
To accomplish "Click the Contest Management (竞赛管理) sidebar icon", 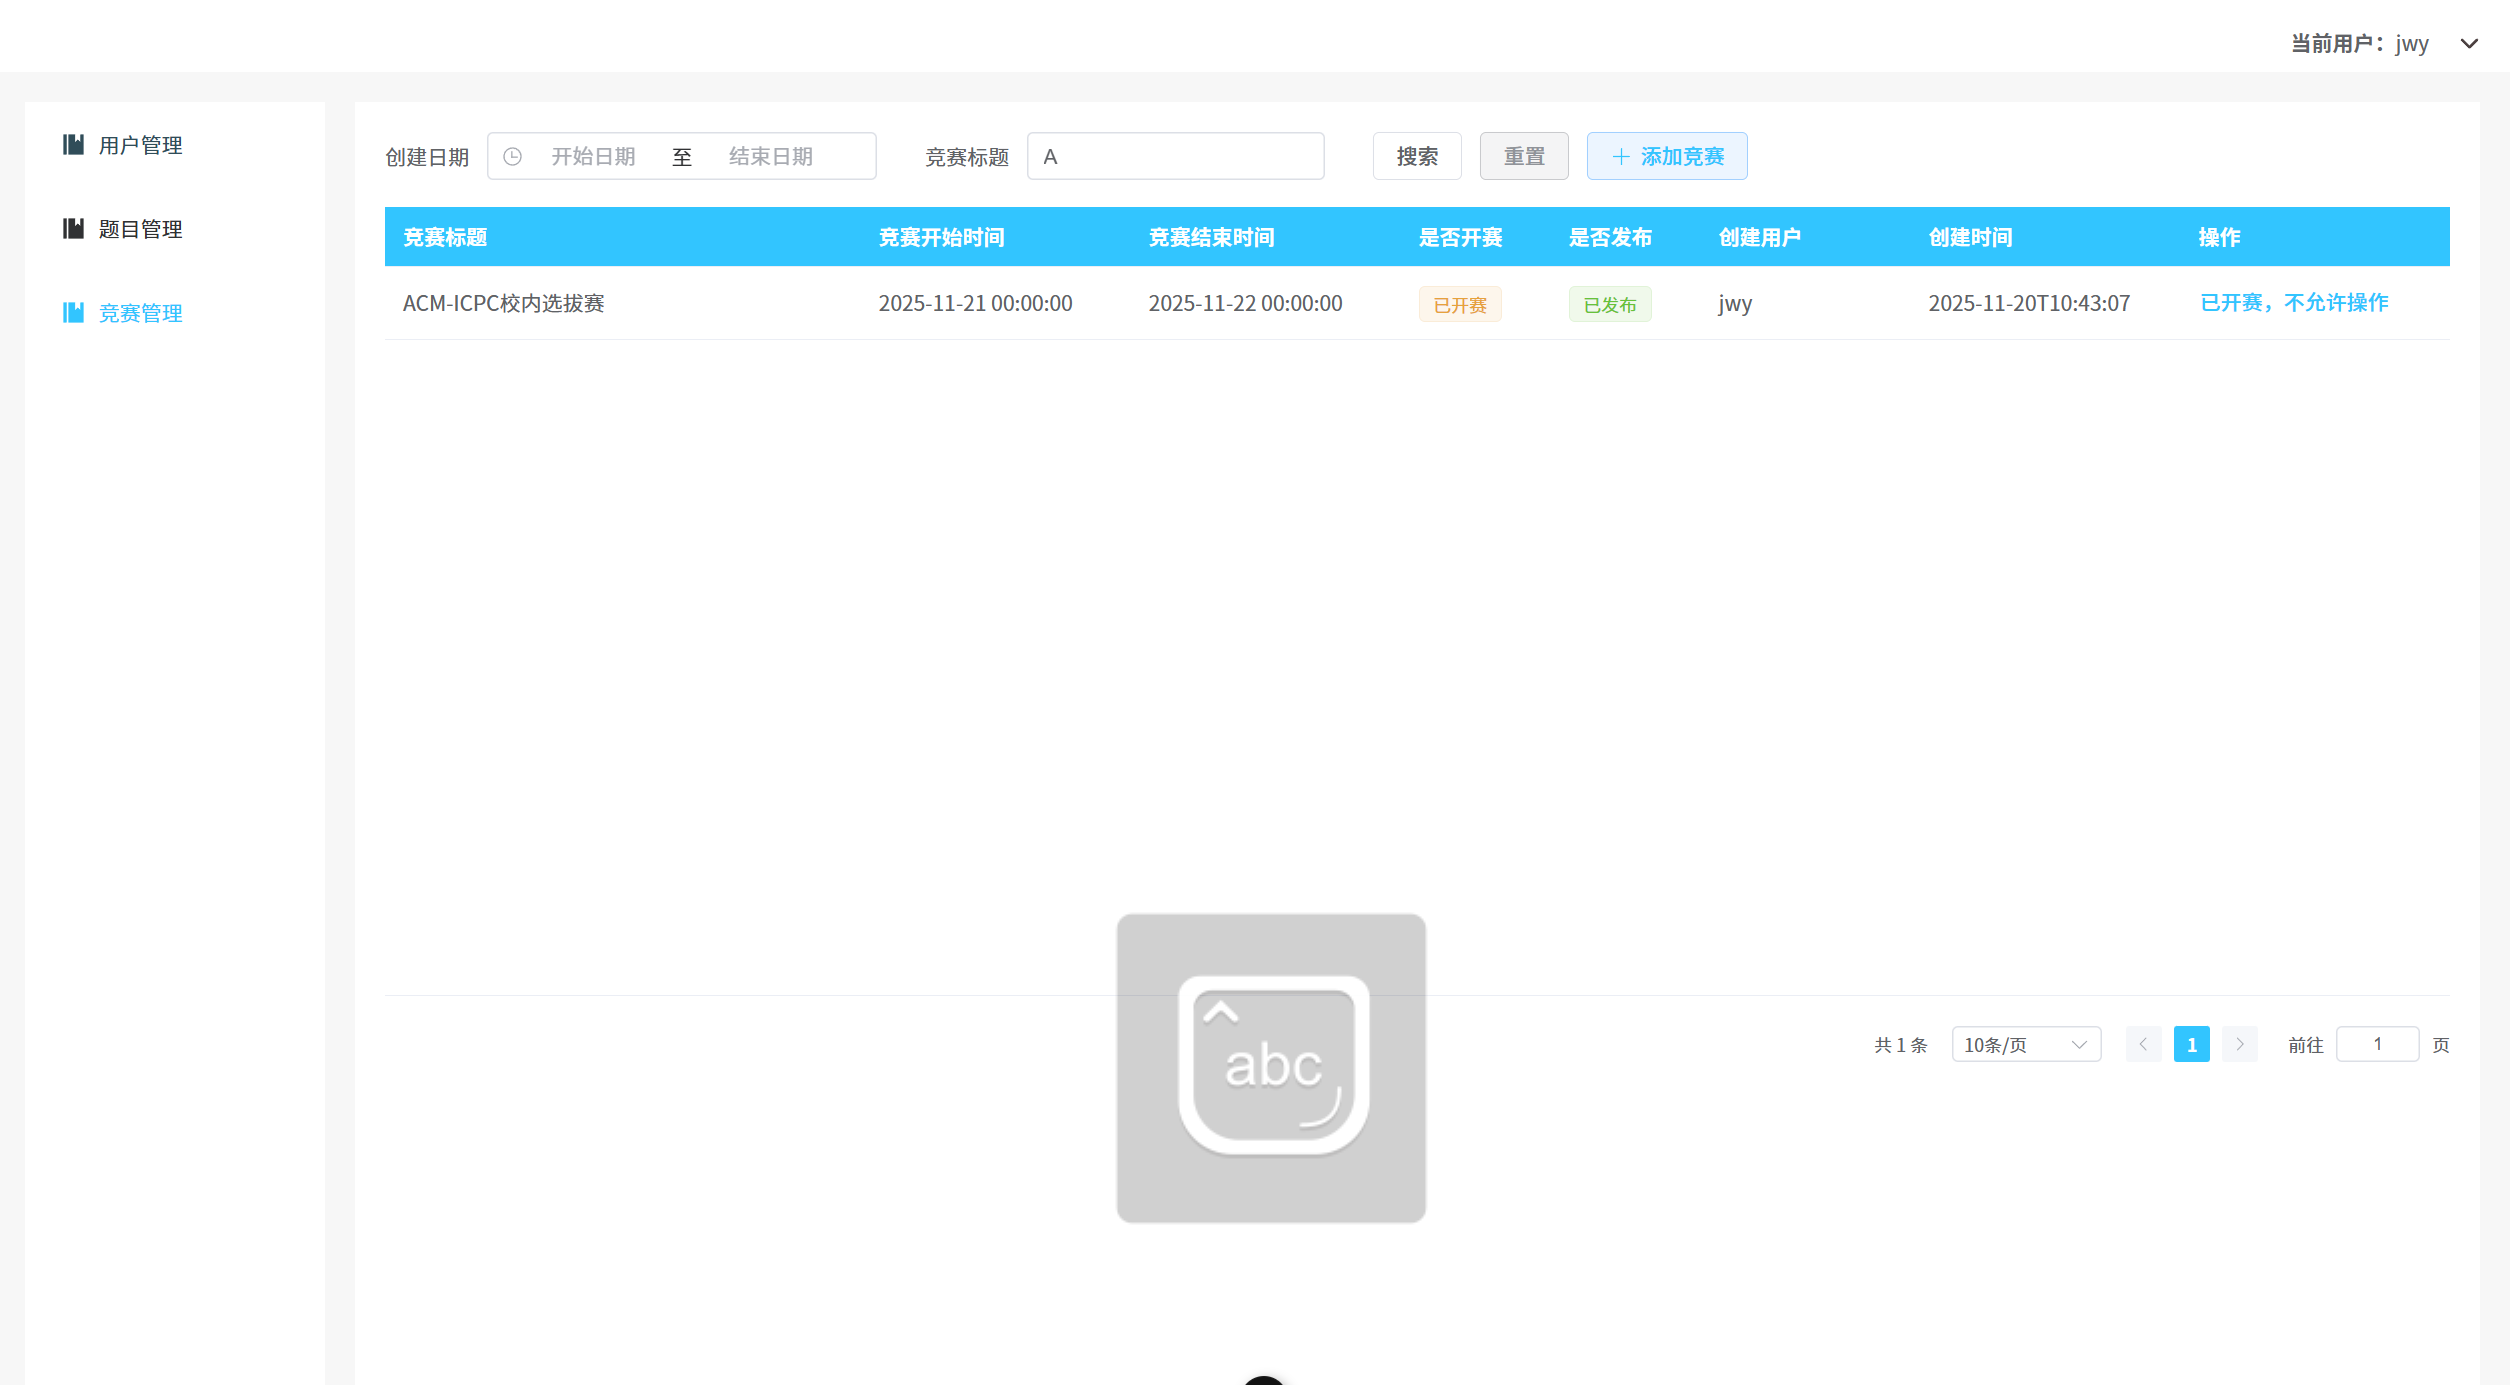I will click(x=73, y=313).
